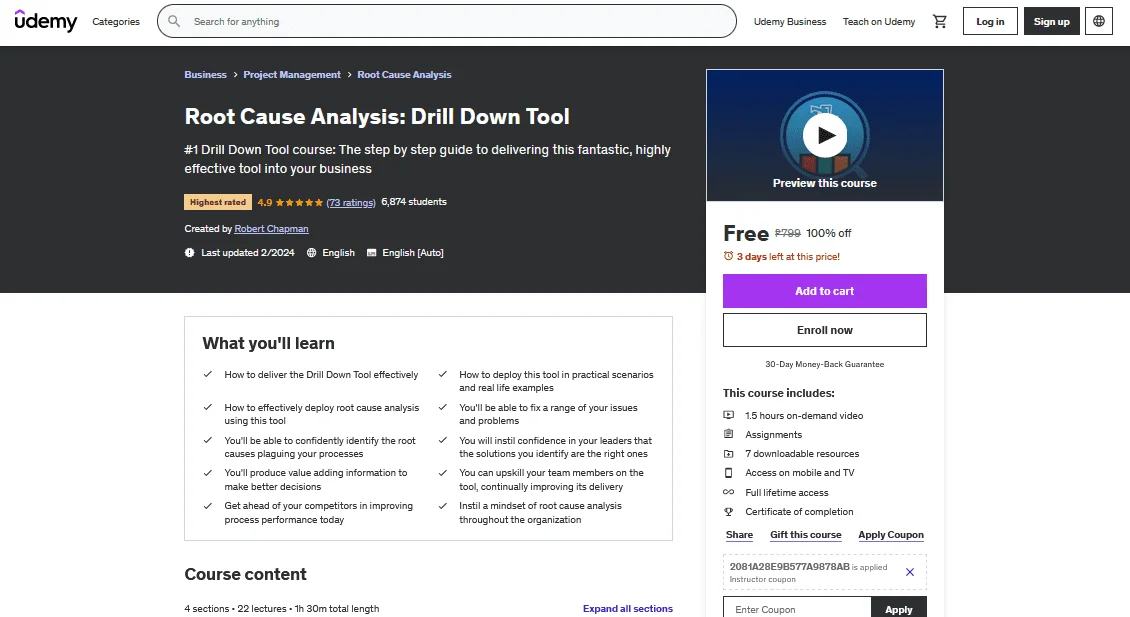Select the 'Course content' heading
Viewport: 1130px width, 617px height.
(x=245, y=574)
